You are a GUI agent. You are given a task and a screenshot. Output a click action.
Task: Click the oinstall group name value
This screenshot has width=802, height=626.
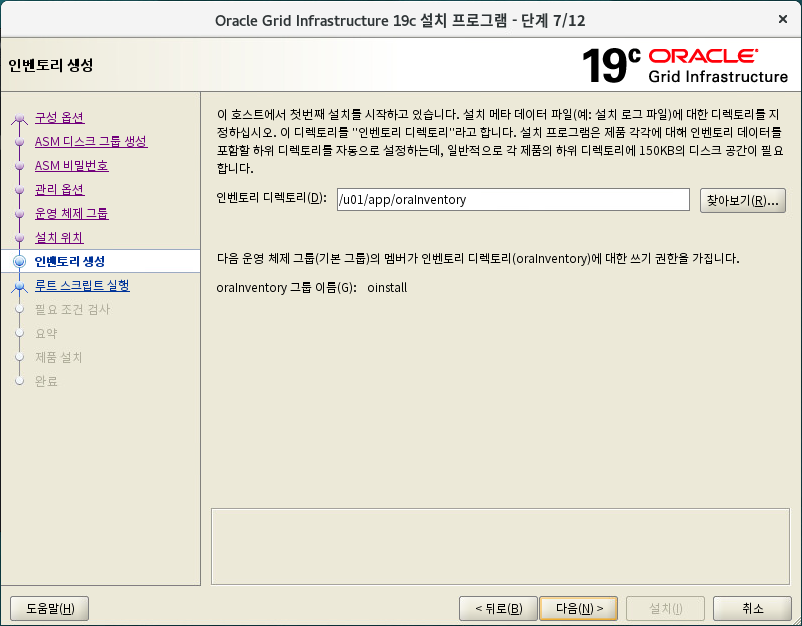387,287
